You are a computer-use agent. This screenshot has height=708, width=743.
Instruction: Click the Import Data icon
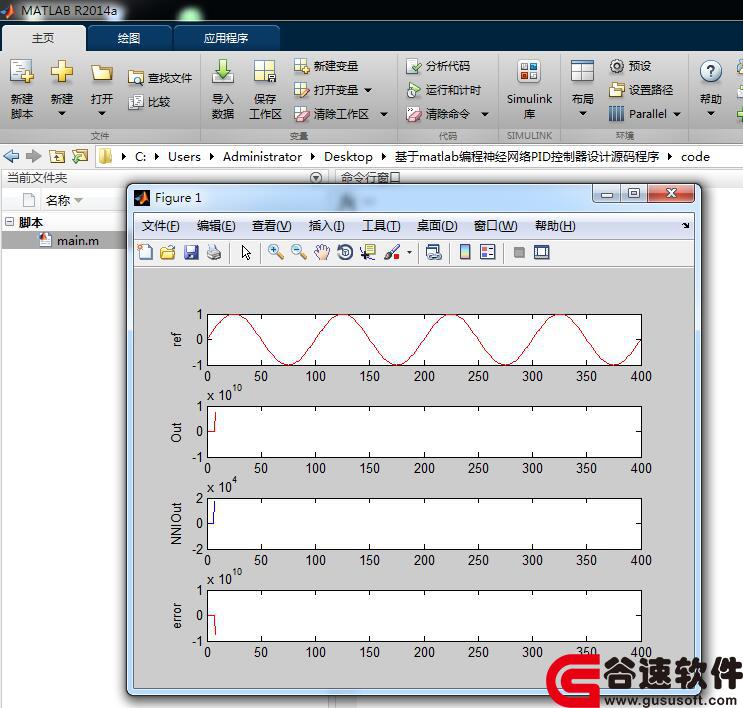click(222, 72)
